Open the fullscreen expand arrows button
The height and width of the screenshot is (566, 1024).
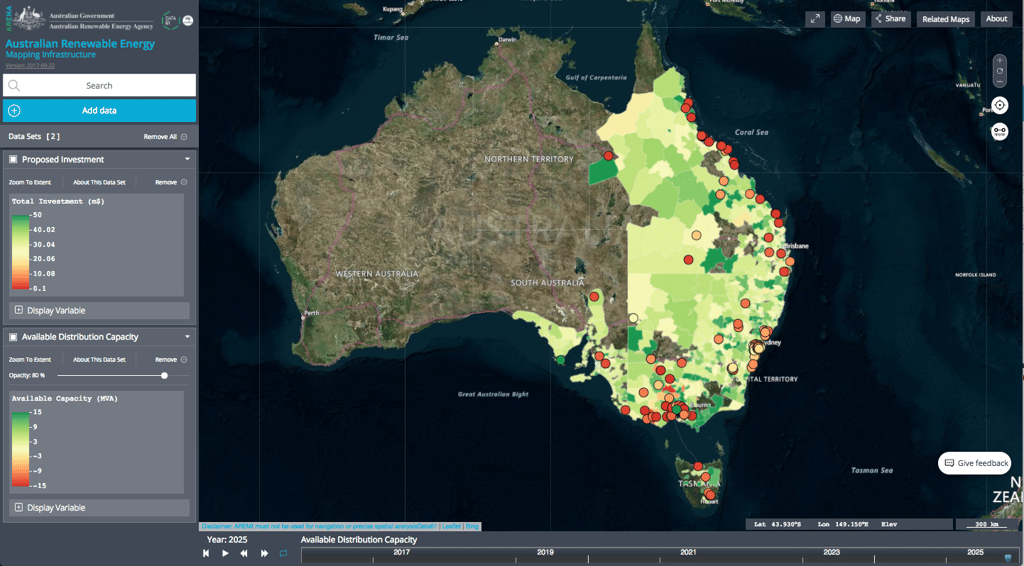815,19
